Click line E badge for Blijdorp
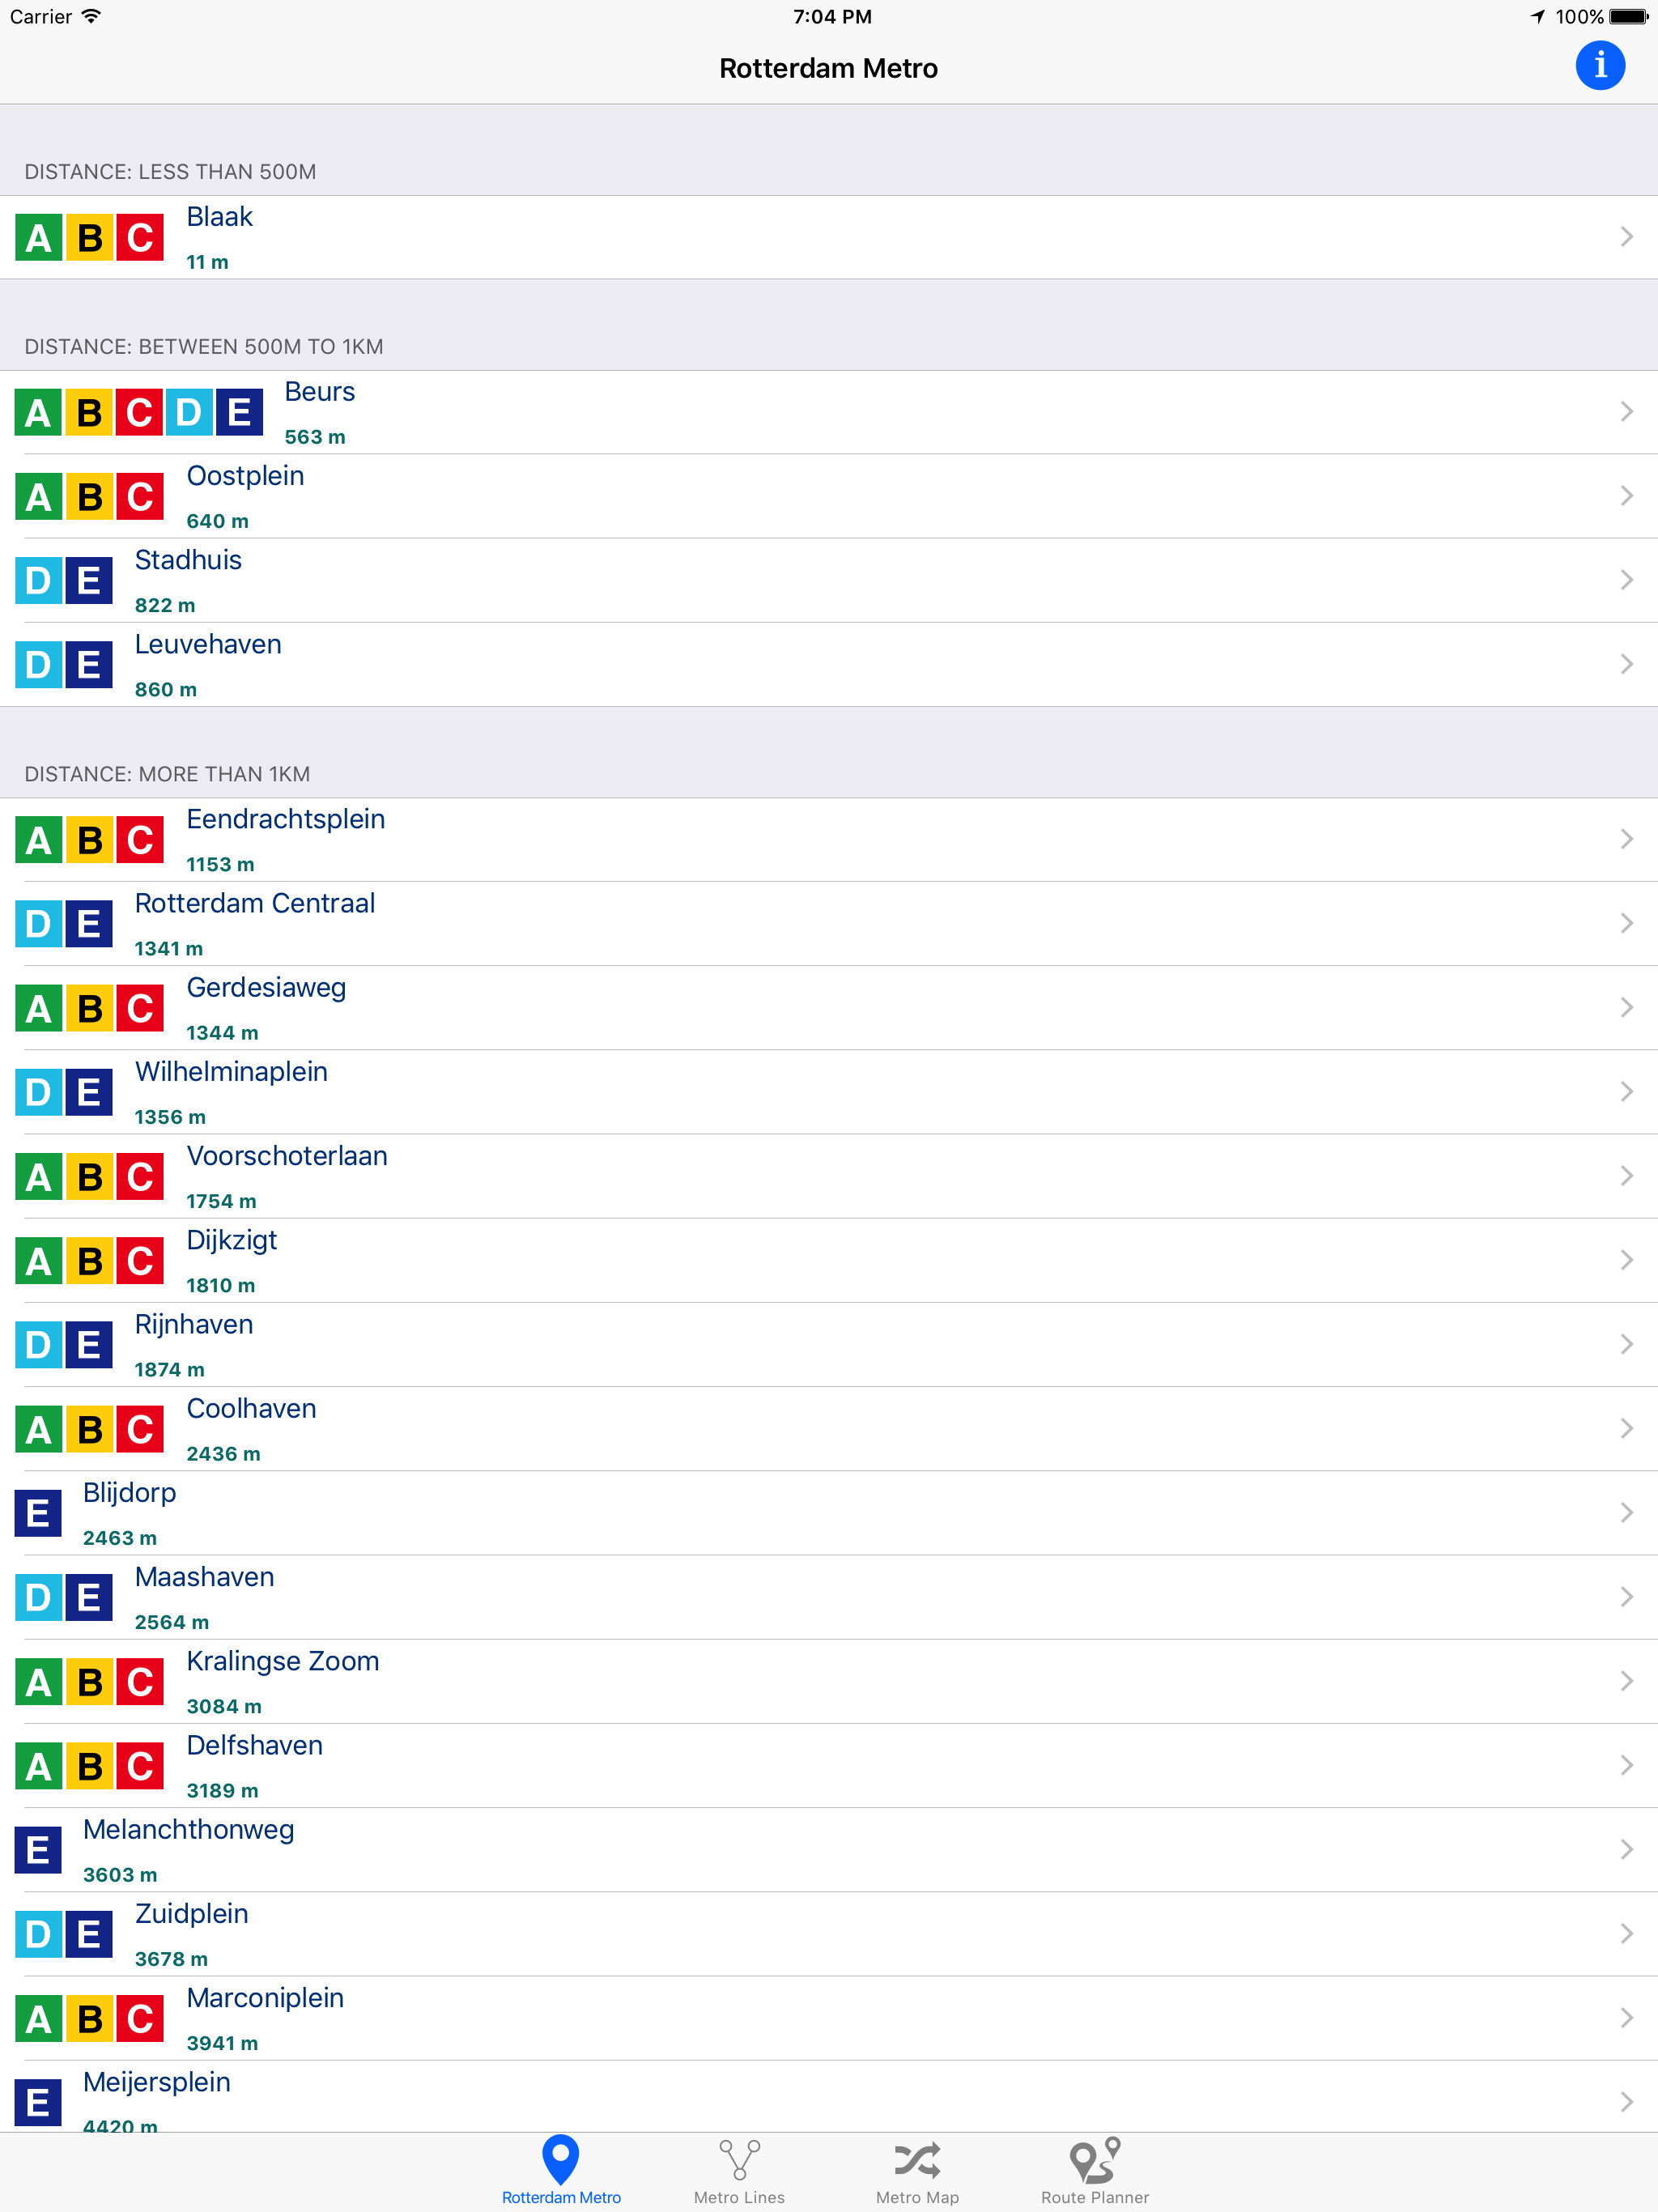1658x2212 pixels. (38, 1513)
